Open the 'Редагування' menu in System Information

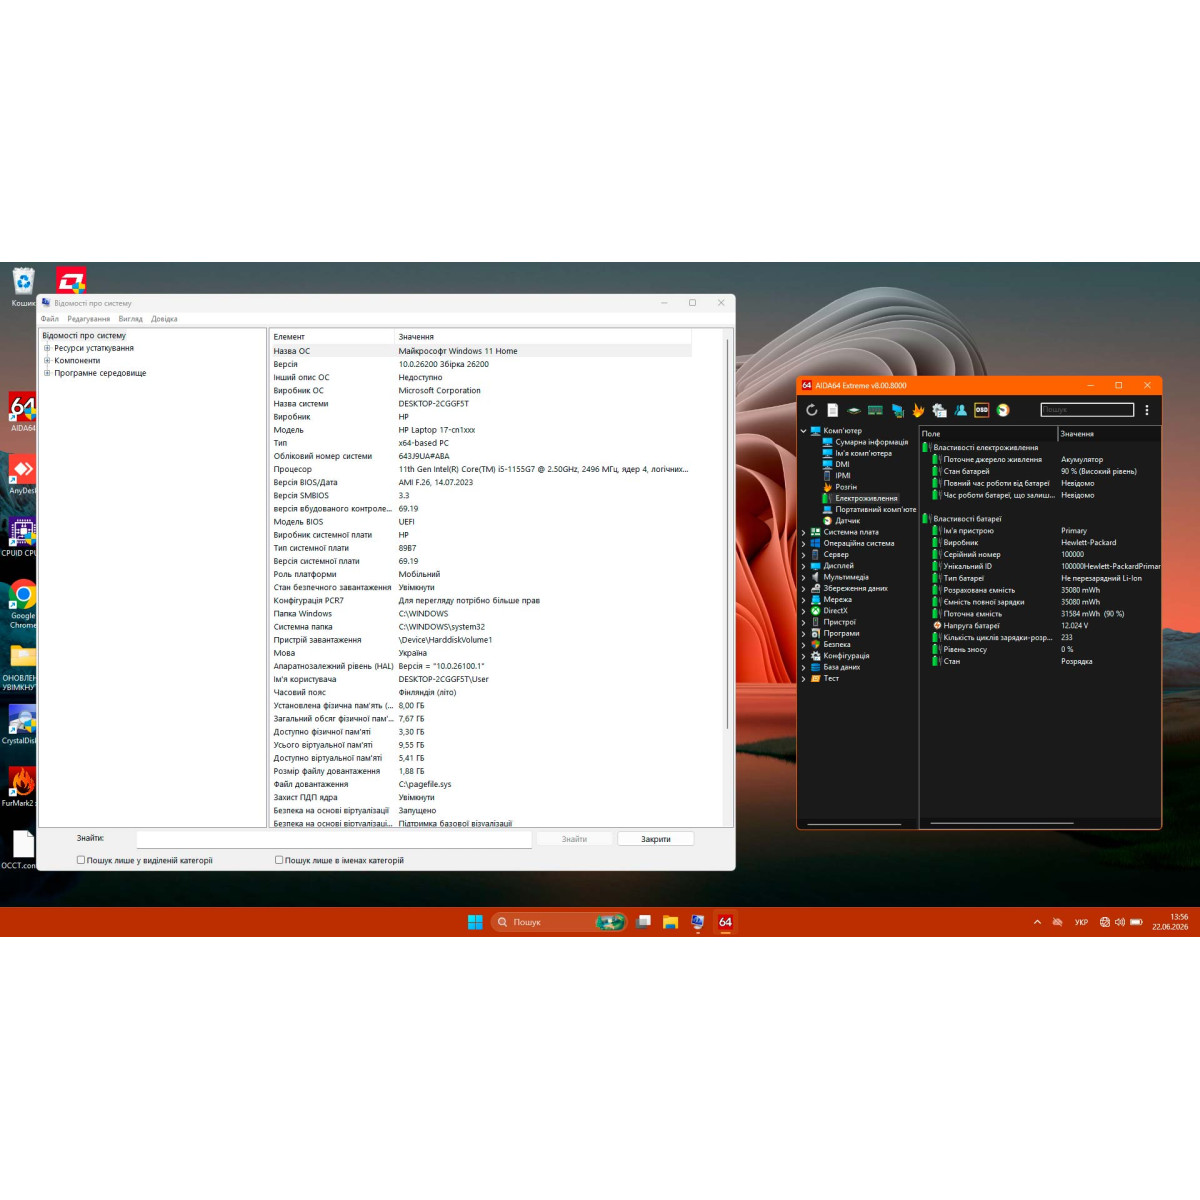click(x=89, y=319)
